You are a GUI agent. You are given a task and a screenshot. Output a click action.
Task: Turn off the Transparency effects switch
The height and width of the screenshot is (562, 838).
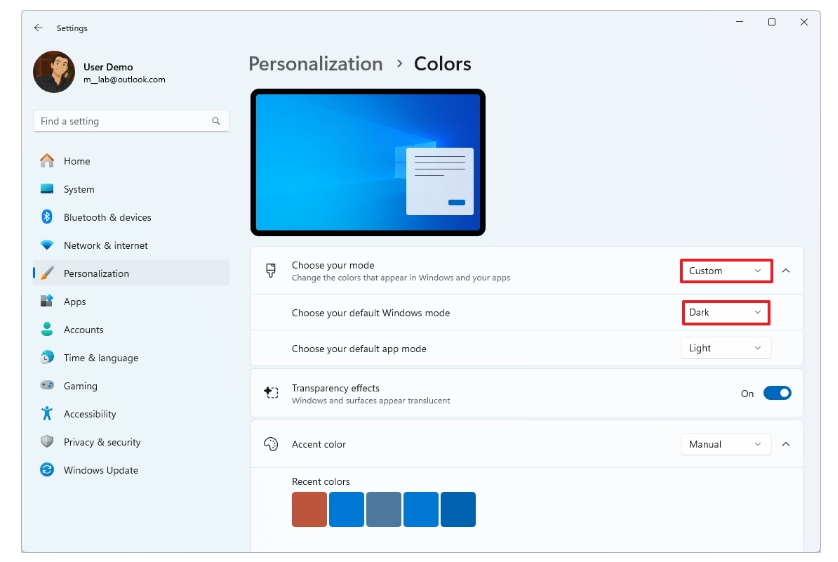[777, 393]
